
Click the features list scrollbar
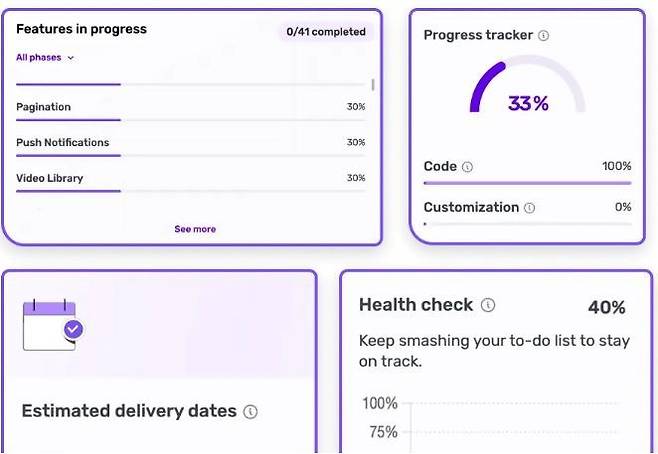point(373,86)
